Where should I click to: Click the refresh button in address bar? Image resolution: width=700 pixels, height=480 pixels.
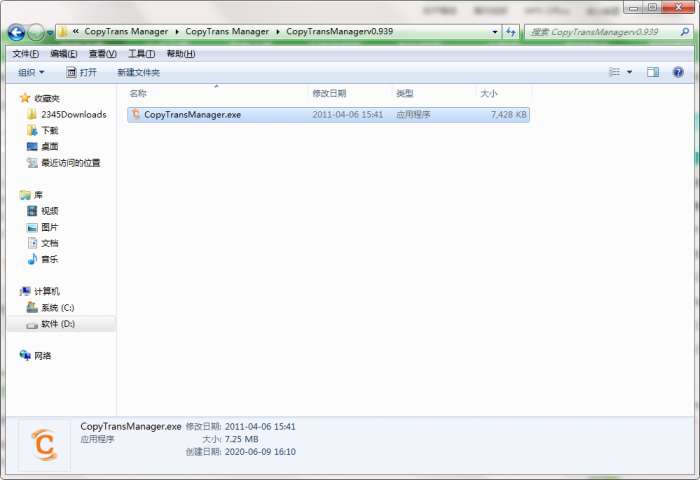pyautogui.click(x=511, y=32)
